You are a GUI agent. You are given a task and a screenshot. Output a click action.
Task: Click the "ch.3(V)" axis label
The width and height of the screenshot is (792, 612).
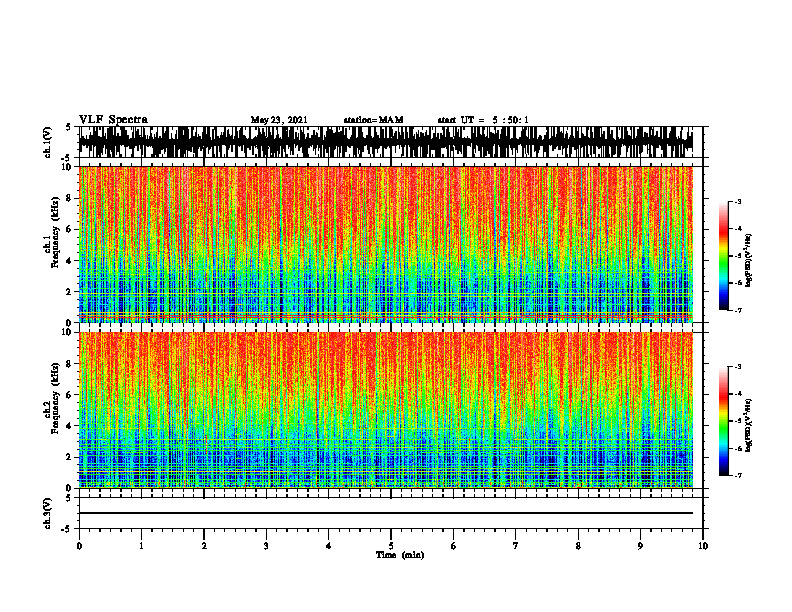[x=48, y=513]
